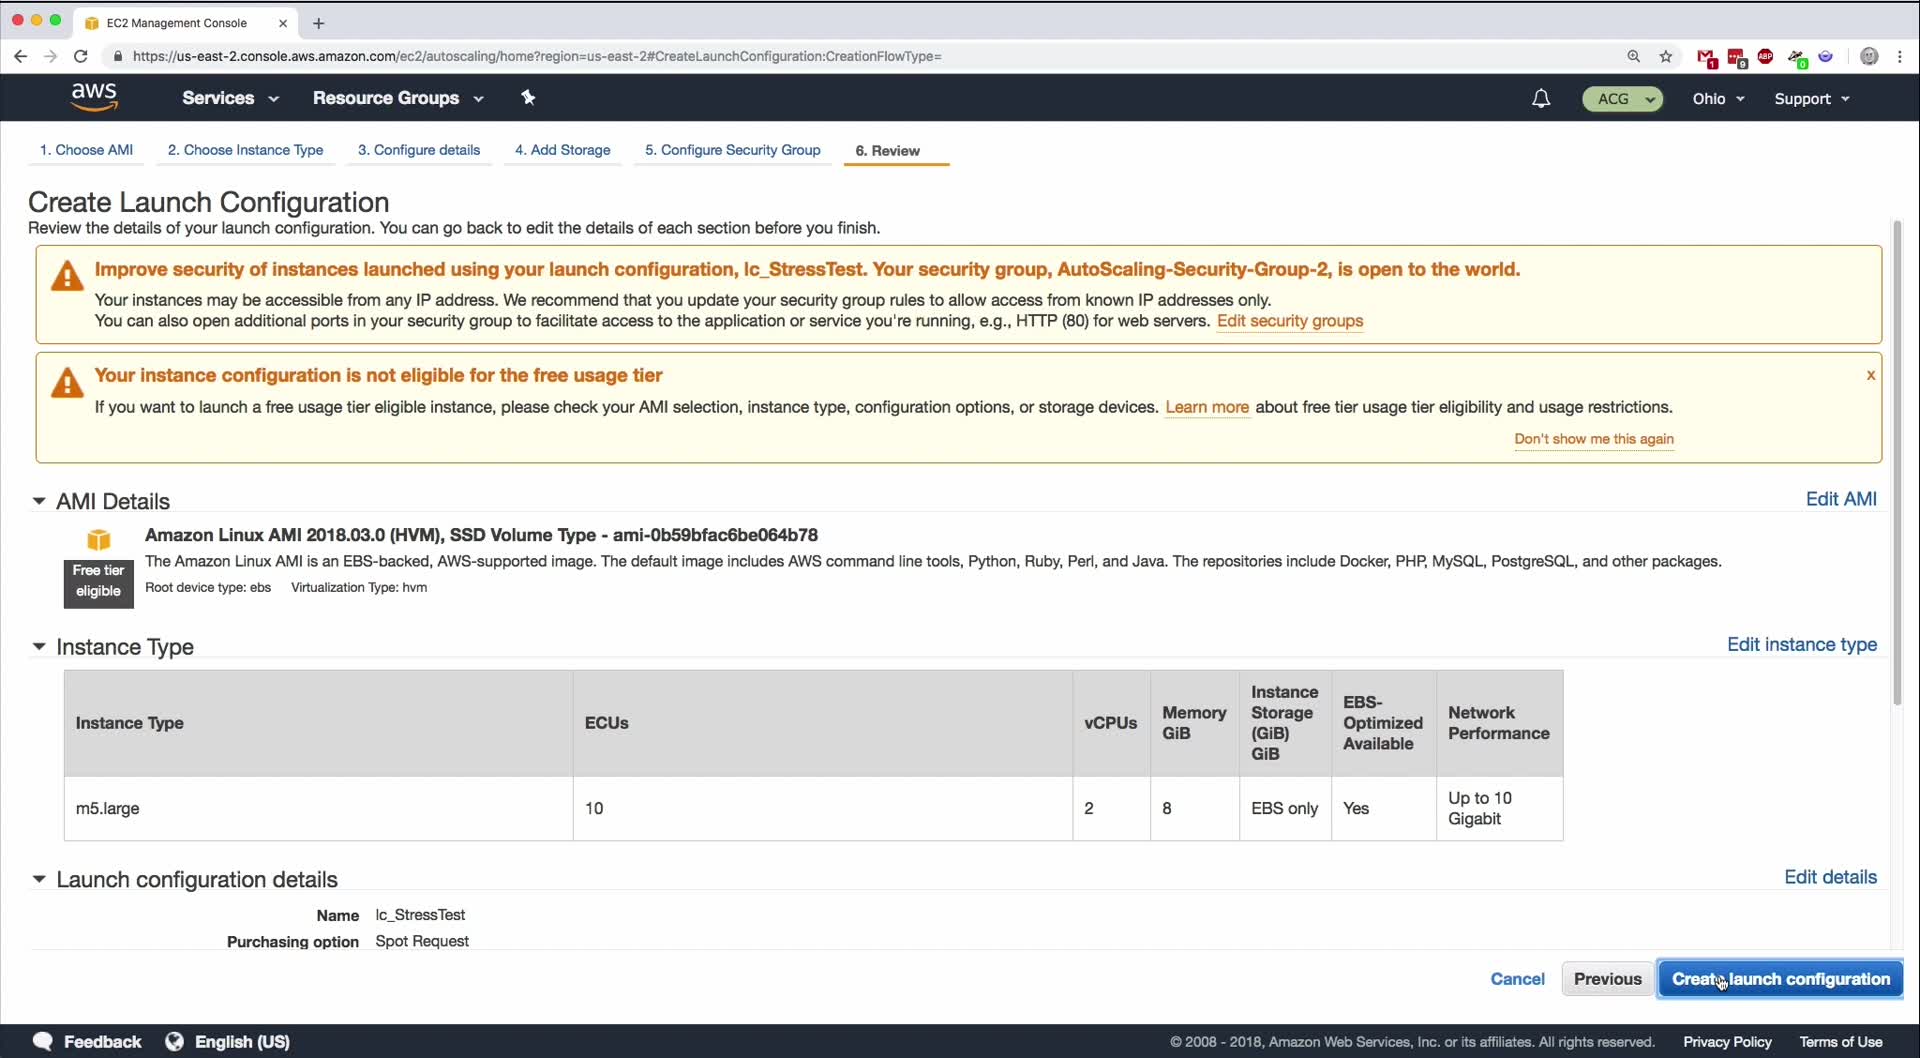This screenshot has height=1058, width=1920.
Task: Click the Adblock extension icon
Action: tap(1766, 56)
